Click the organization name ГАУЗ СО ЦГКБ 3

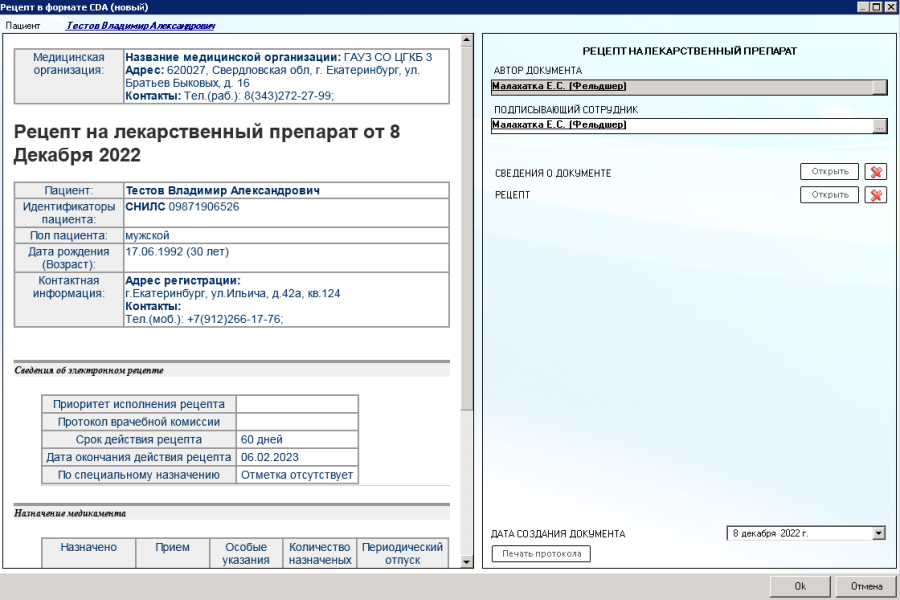[388, 57]
